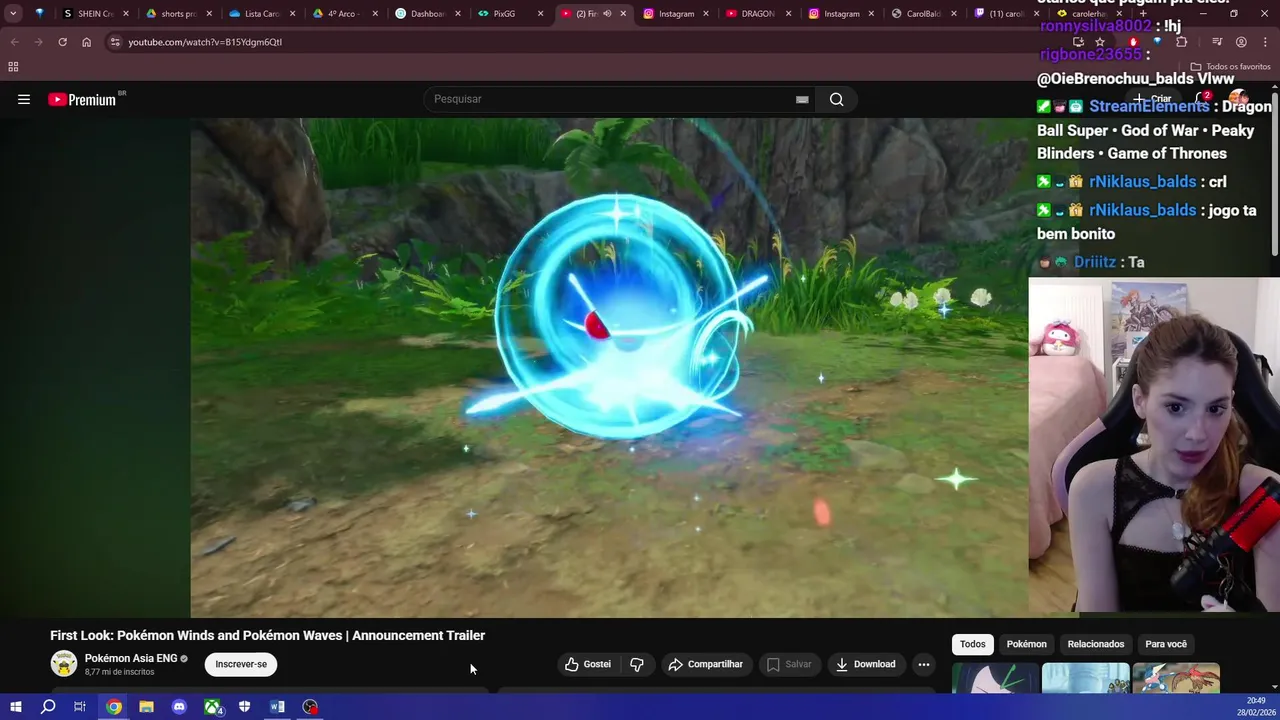
Task: Open the YouTube guide hamburger menu
Action: pos(24,99)
